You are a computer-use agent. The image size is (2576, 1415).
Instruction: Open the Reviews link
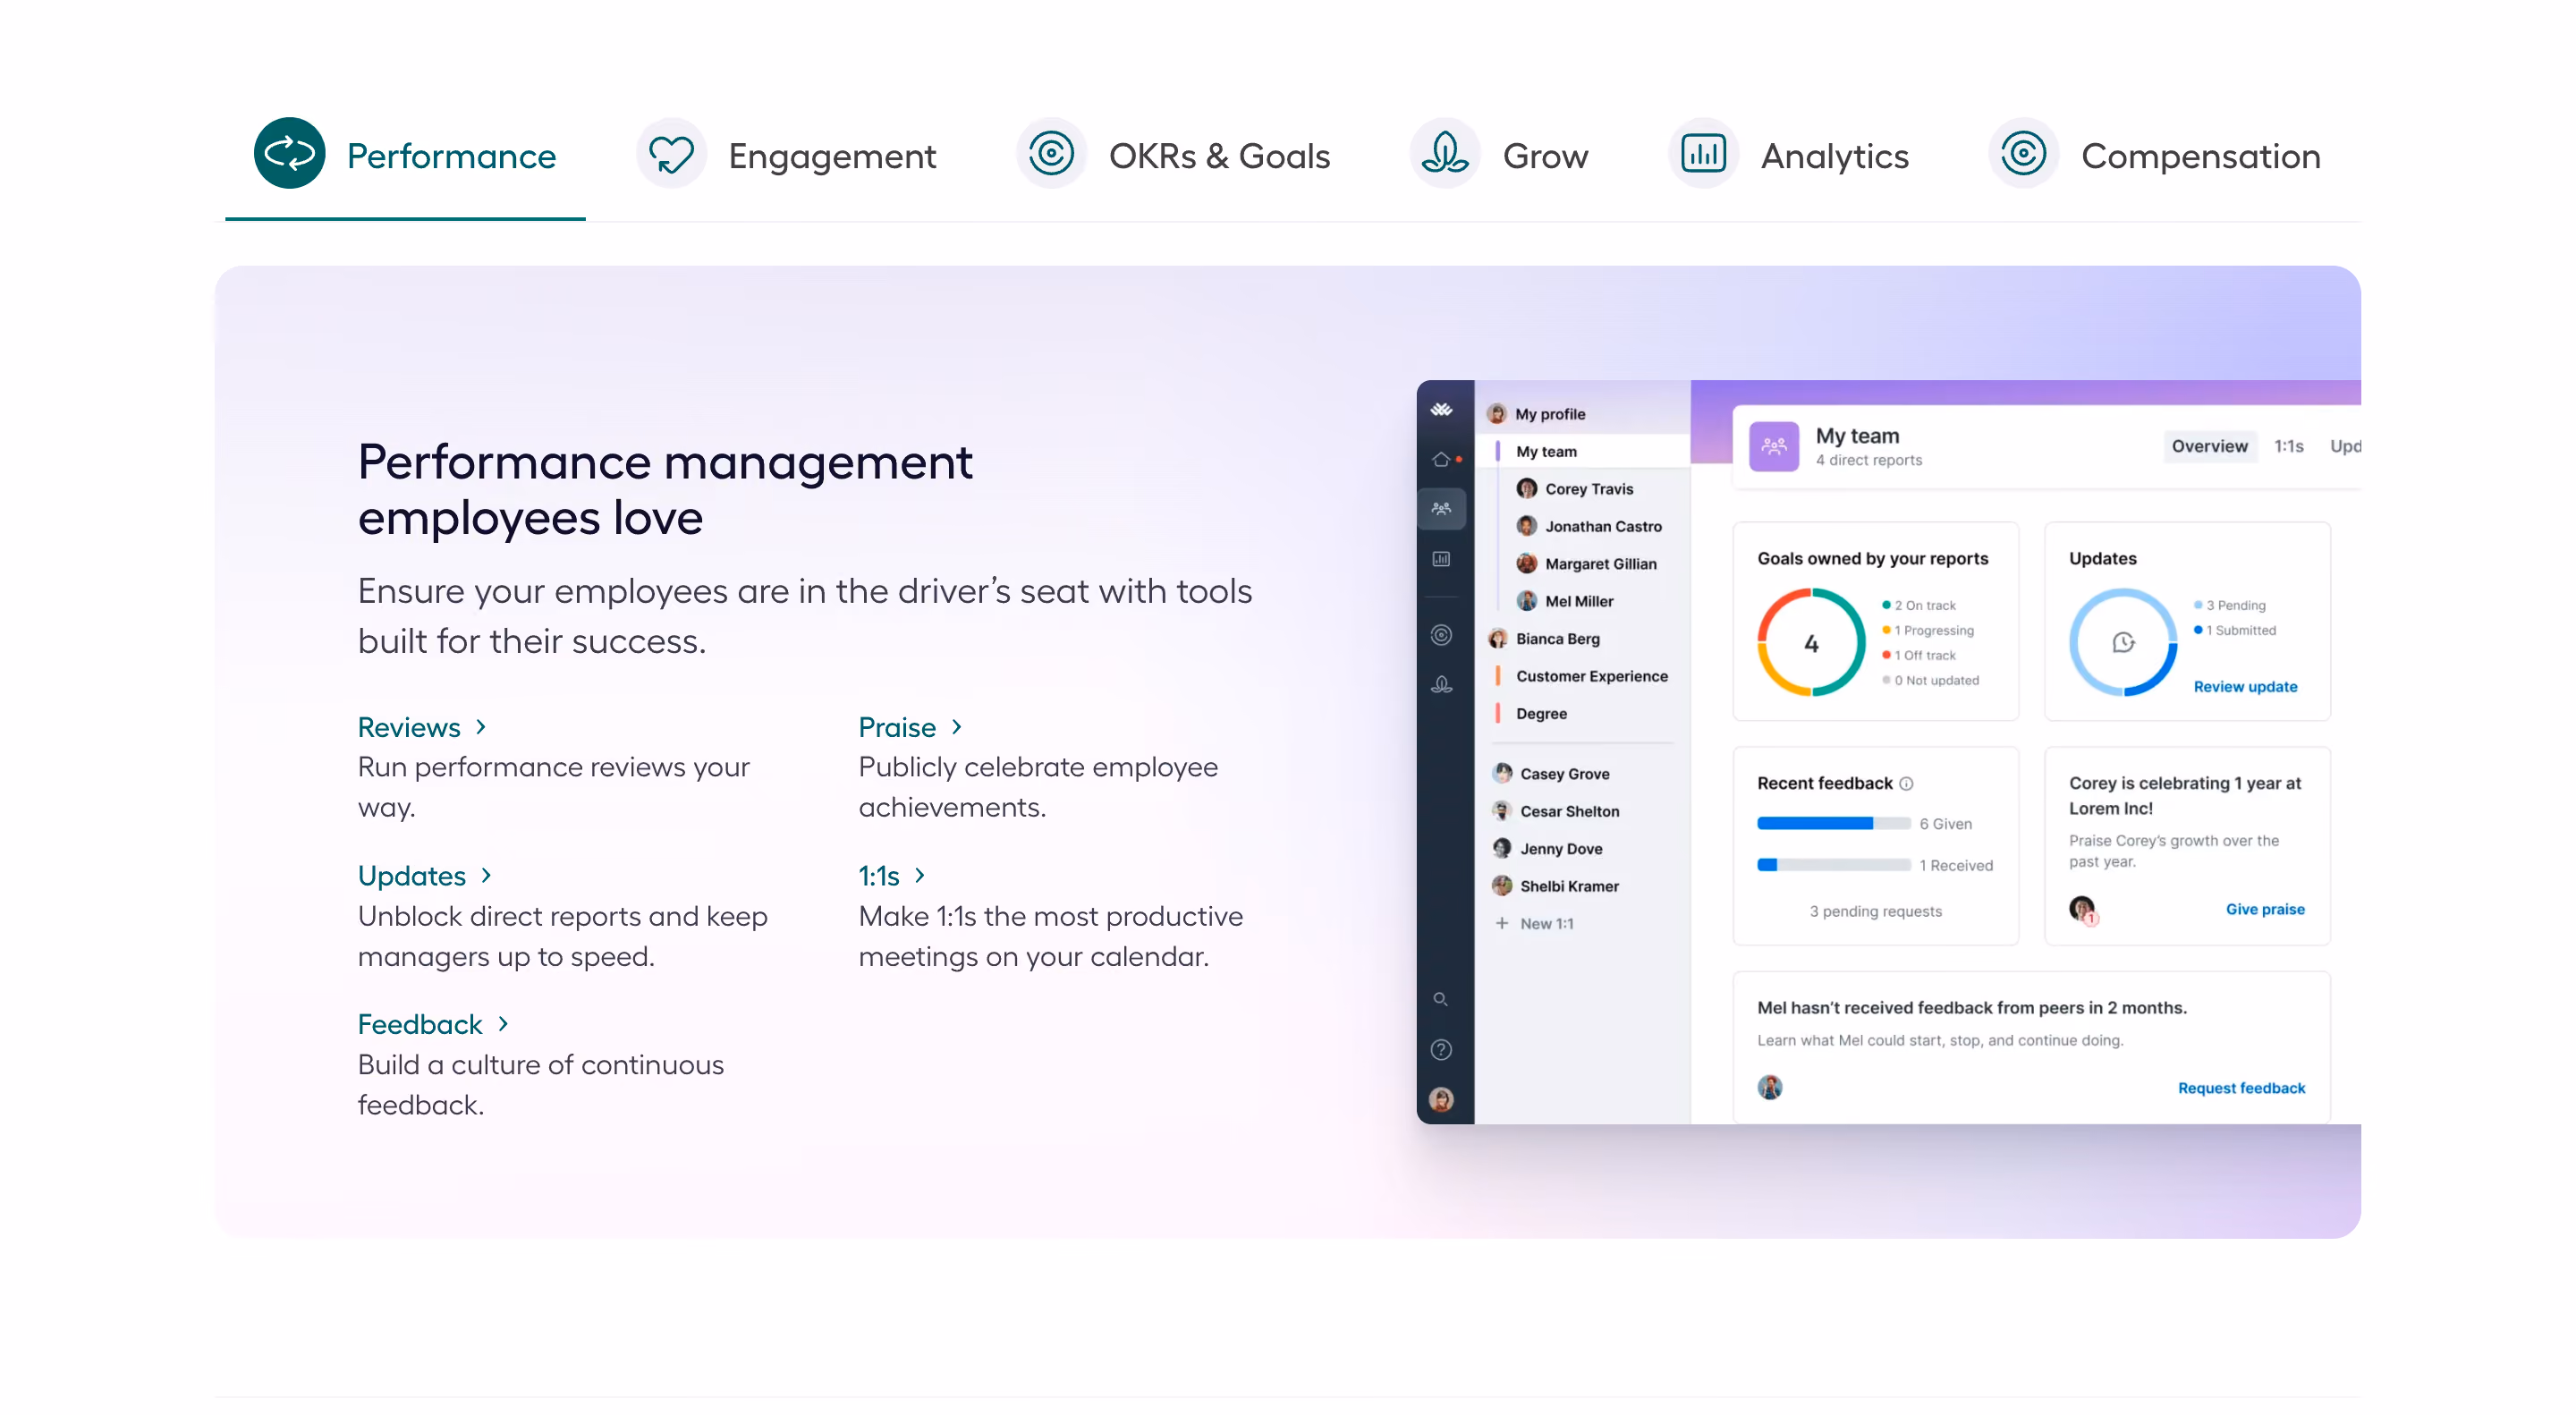(x=422, y=727)
